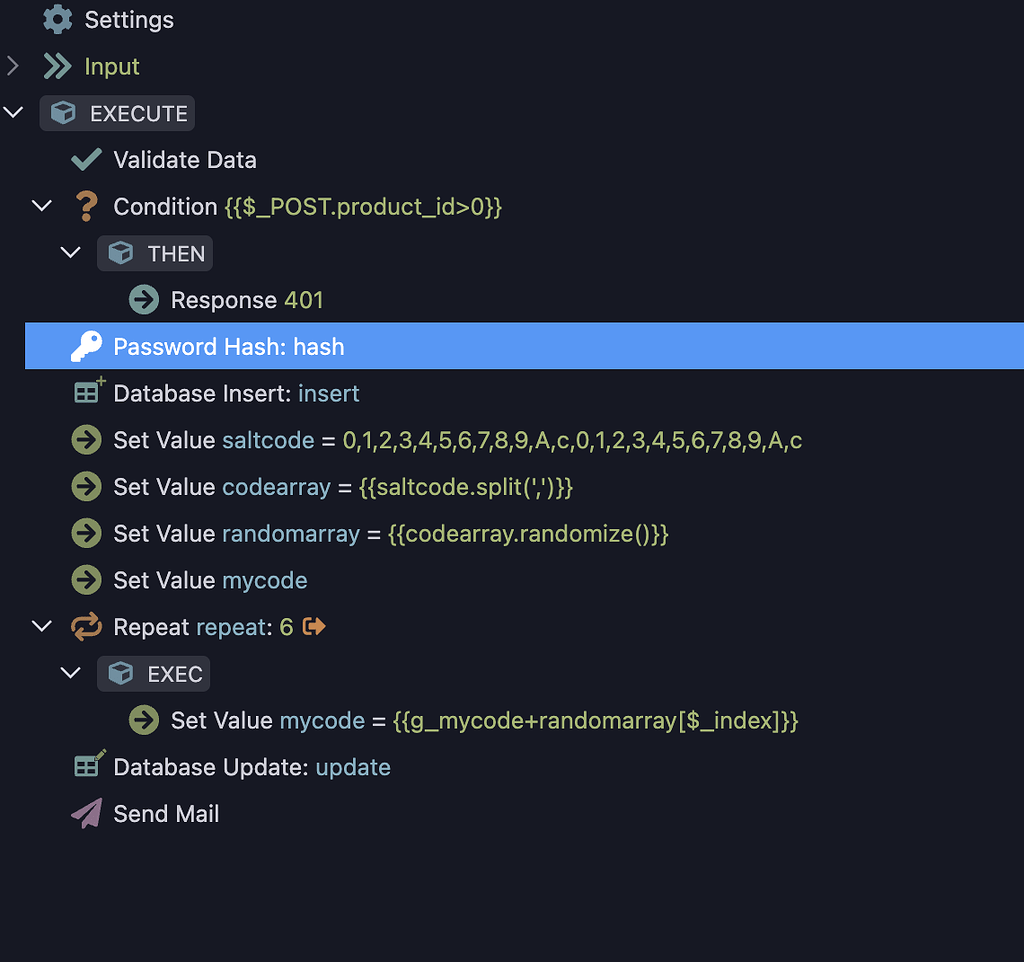Click the Validate Data checkmark icon
Viewport: 1024px width, 962px height.
[x=85, y=158]
